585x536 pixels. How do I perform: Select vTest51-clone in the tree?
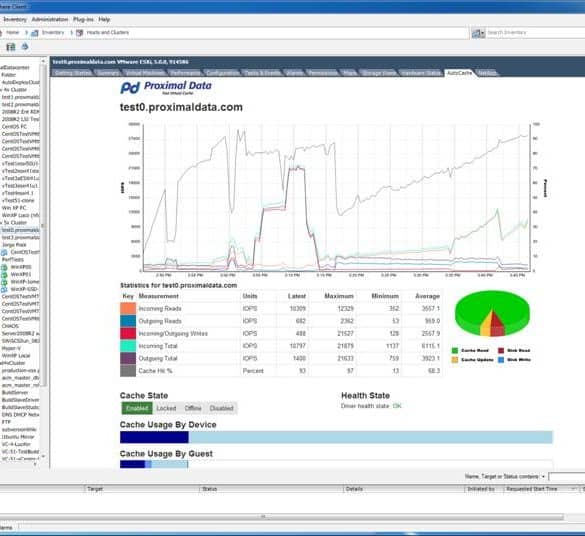18,201
